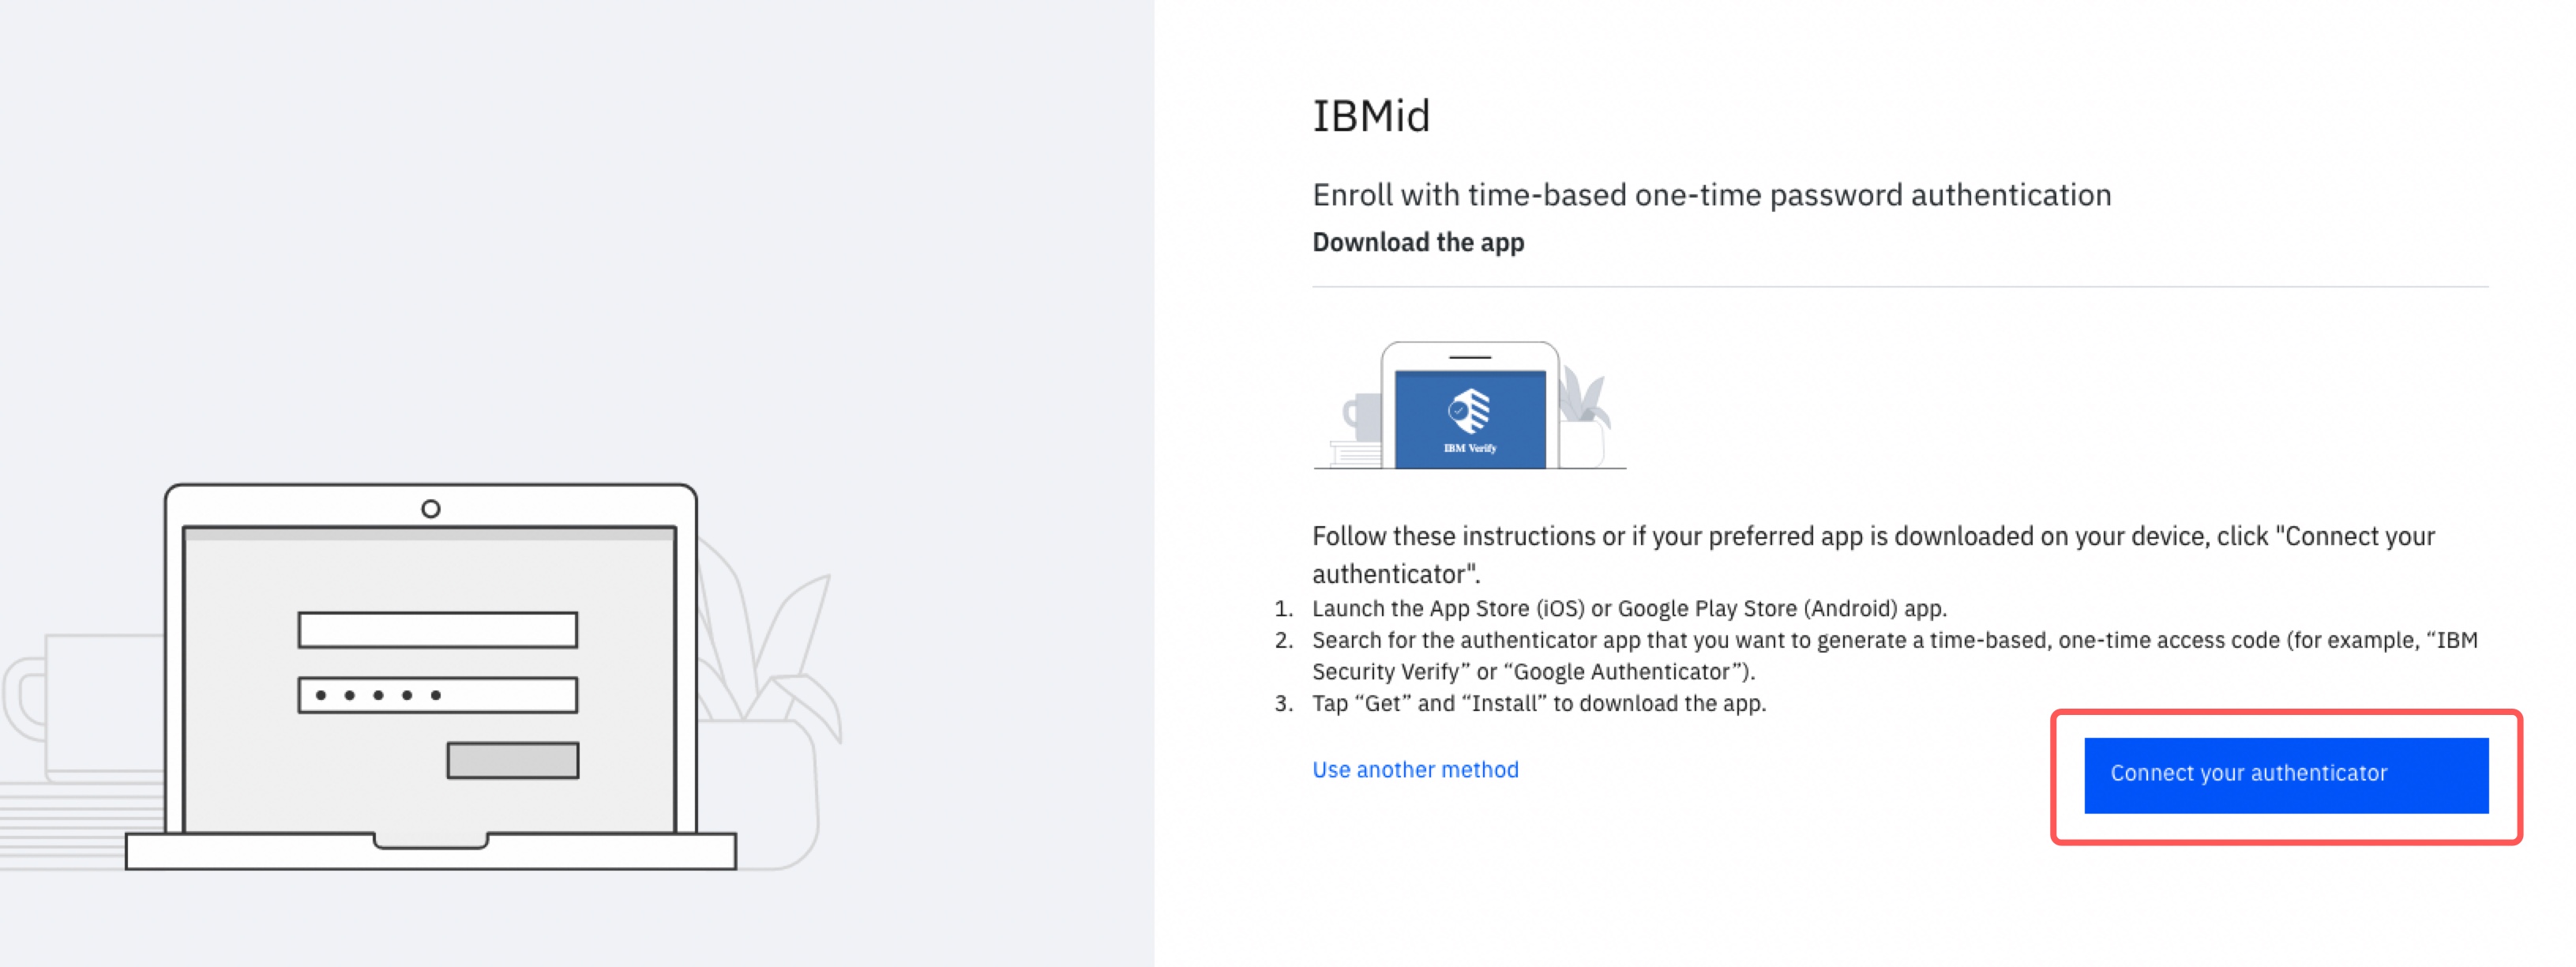
Task: Click the IBM Verify shield logo
Action: tap(1469, 411)
